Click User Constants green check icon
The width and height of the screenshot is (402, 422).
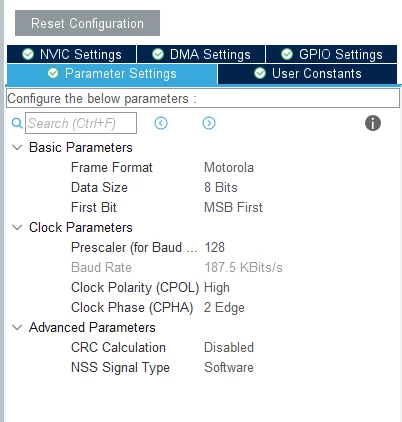tap(260, 73)
